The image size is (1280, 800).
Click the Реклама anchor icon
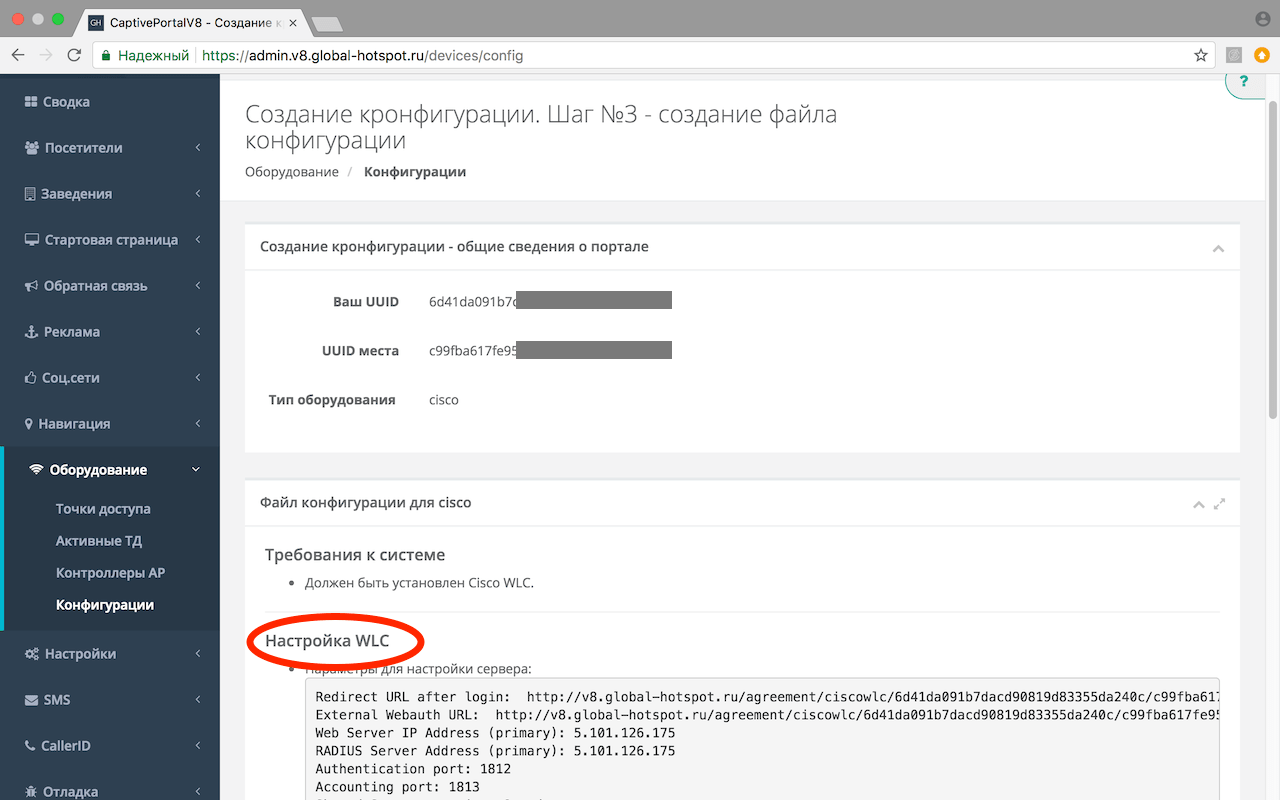[x=31, y=332]
